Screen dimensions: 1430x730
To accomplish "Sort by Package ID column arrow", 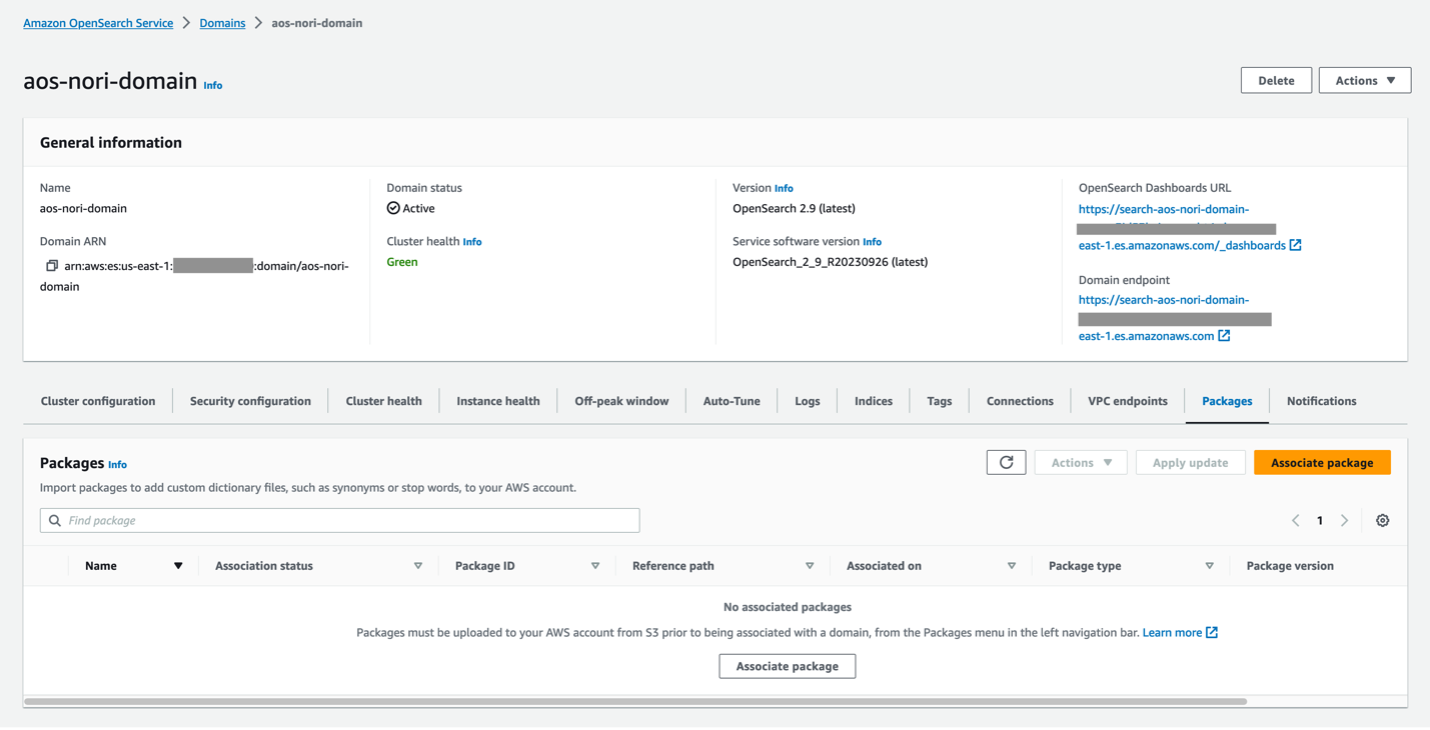I will (x=595, y=566).
